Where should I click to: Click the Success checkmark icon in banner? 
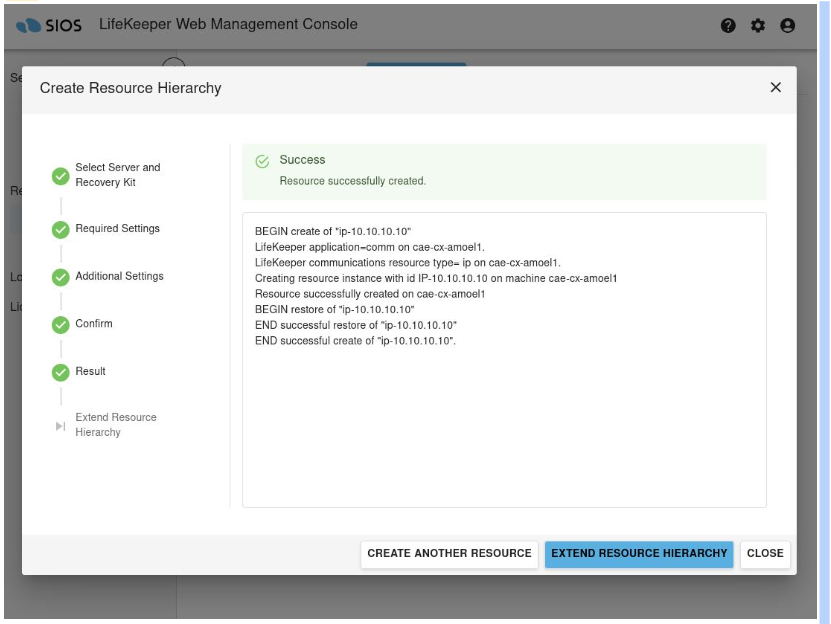click(262, 161)
